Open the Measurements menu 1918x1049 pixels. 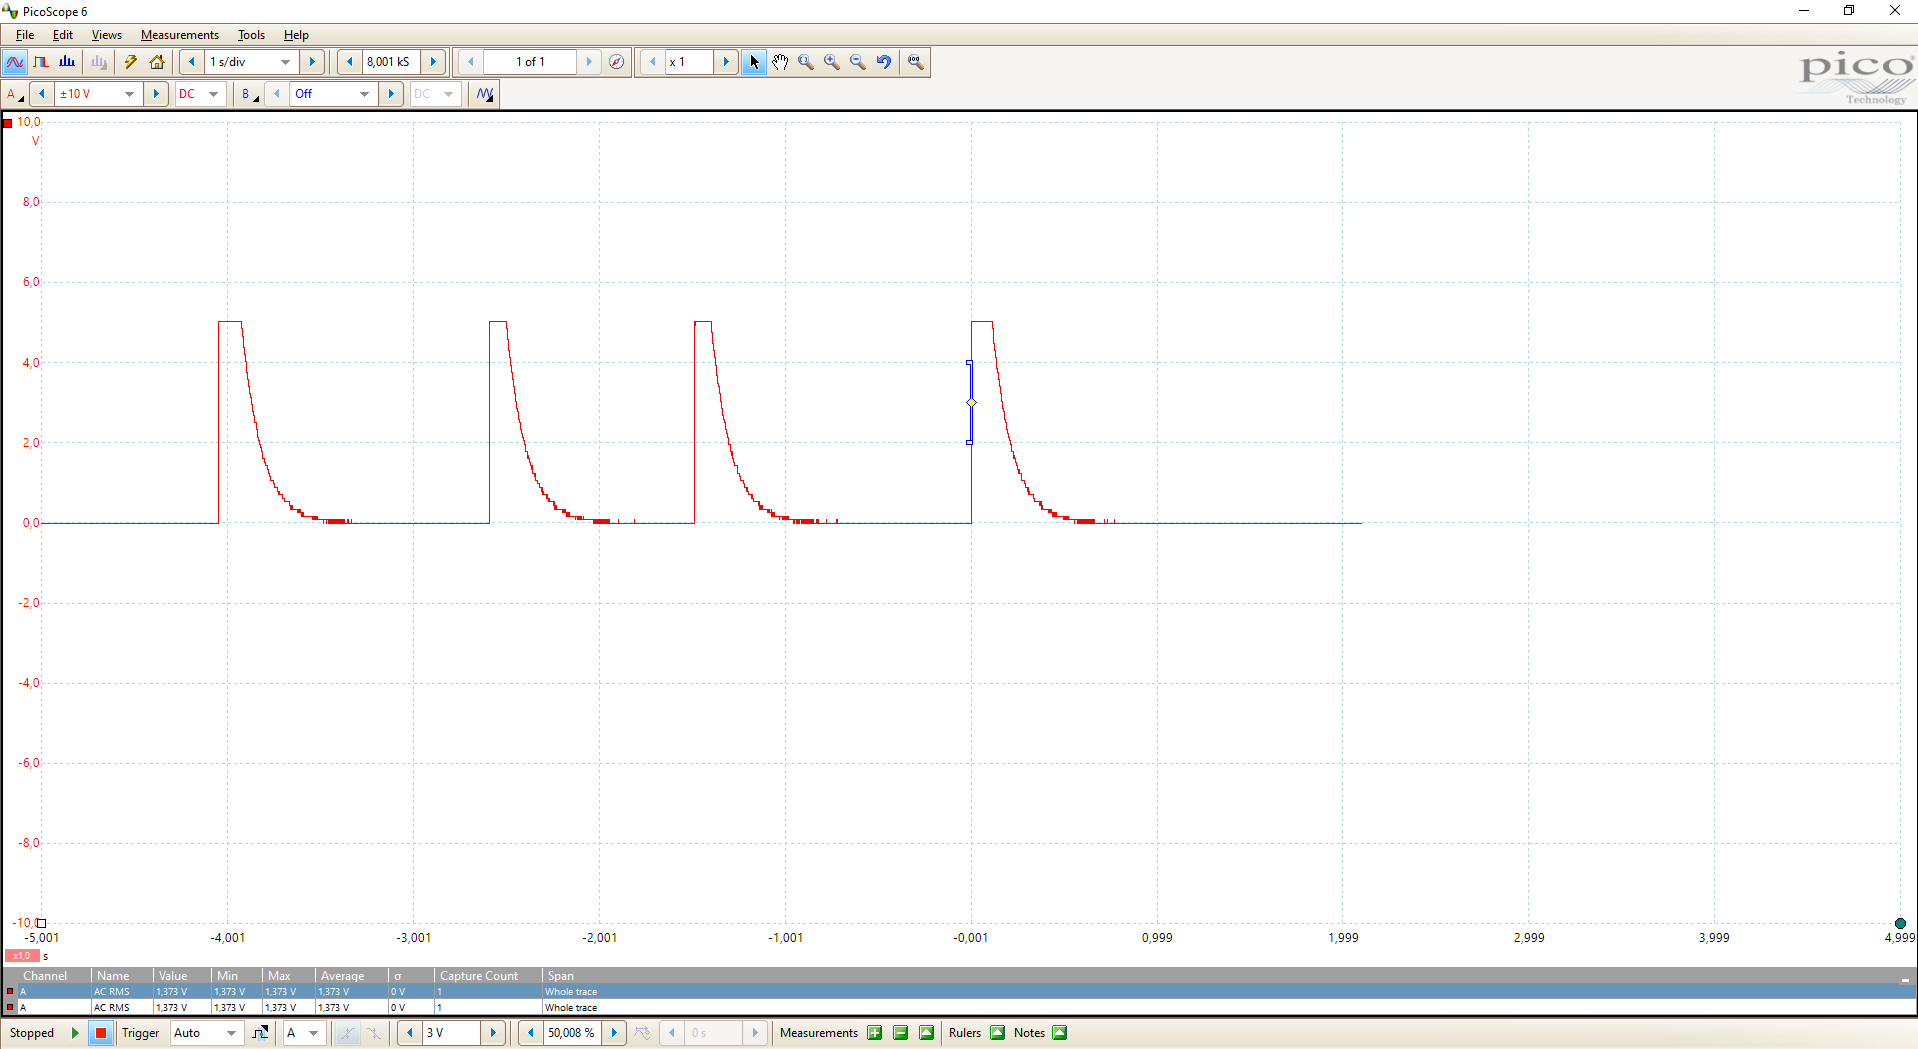tap(179, 35)
